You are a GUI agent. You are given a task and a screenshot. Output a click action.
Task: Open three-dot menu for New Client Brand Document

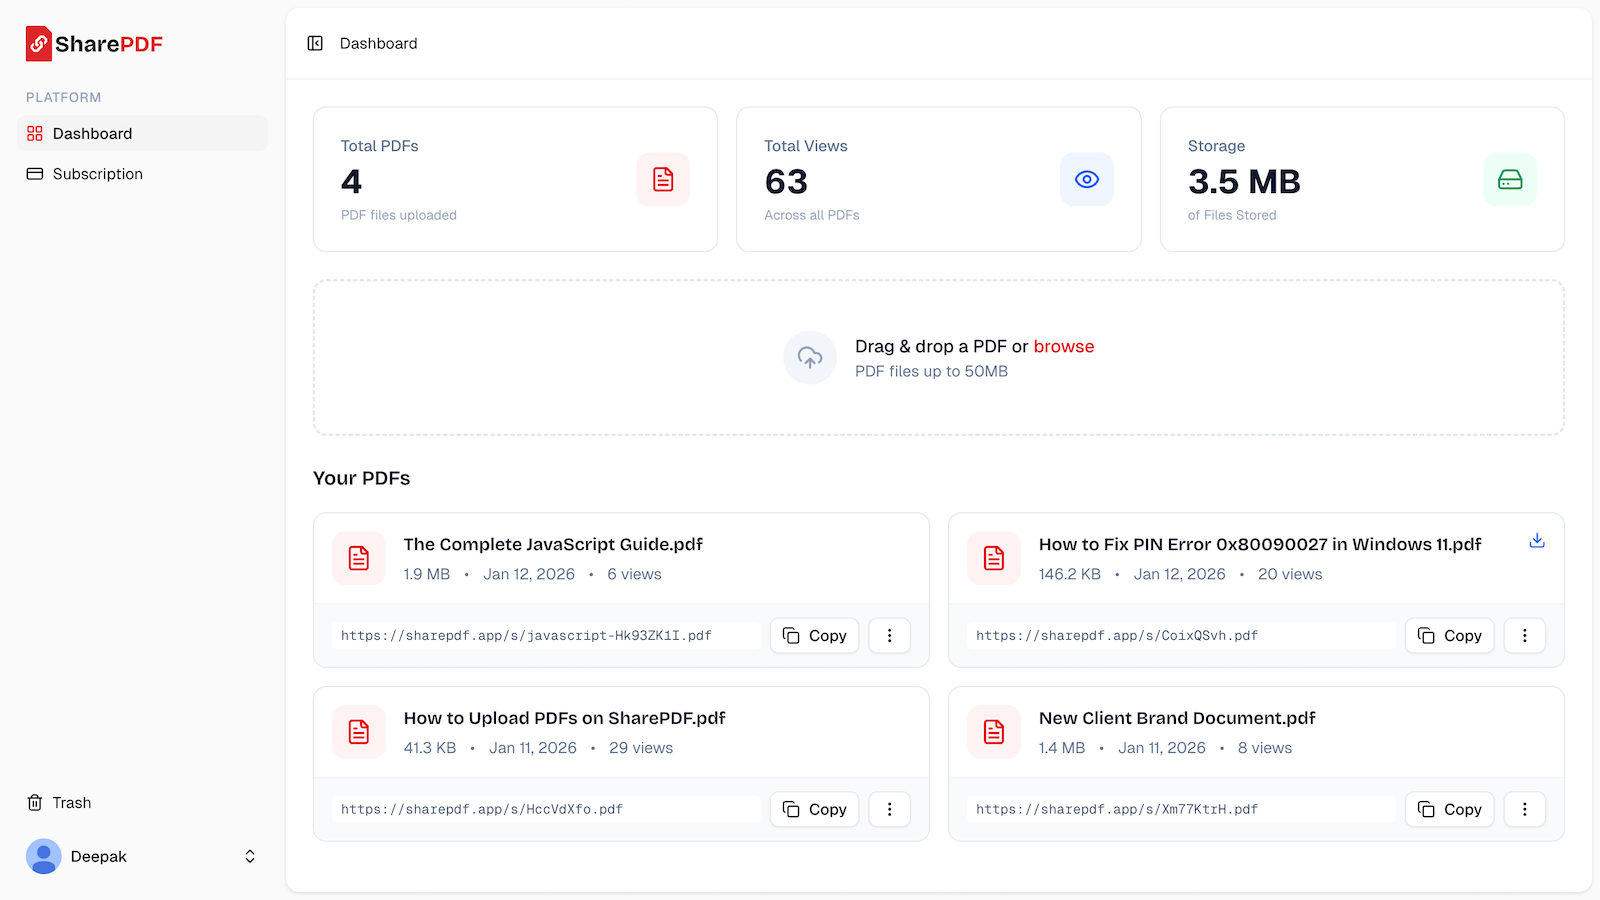click(1524, 809)
